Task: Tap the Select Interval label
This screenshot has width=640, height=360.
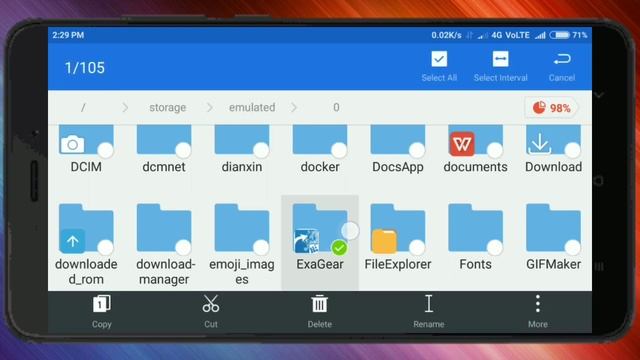Action: click(500, 78)
